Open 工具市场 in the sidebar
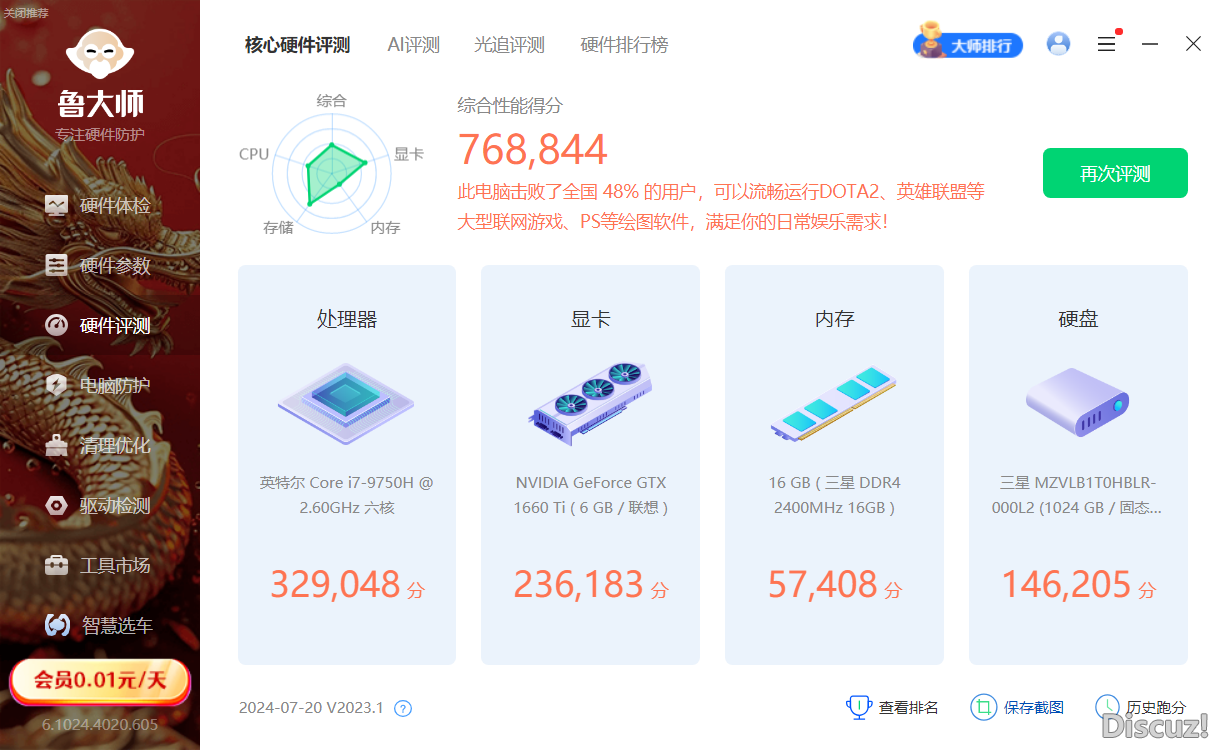Screen dimensions: 1225x750 pyautogui.click(x=98, y=566)
